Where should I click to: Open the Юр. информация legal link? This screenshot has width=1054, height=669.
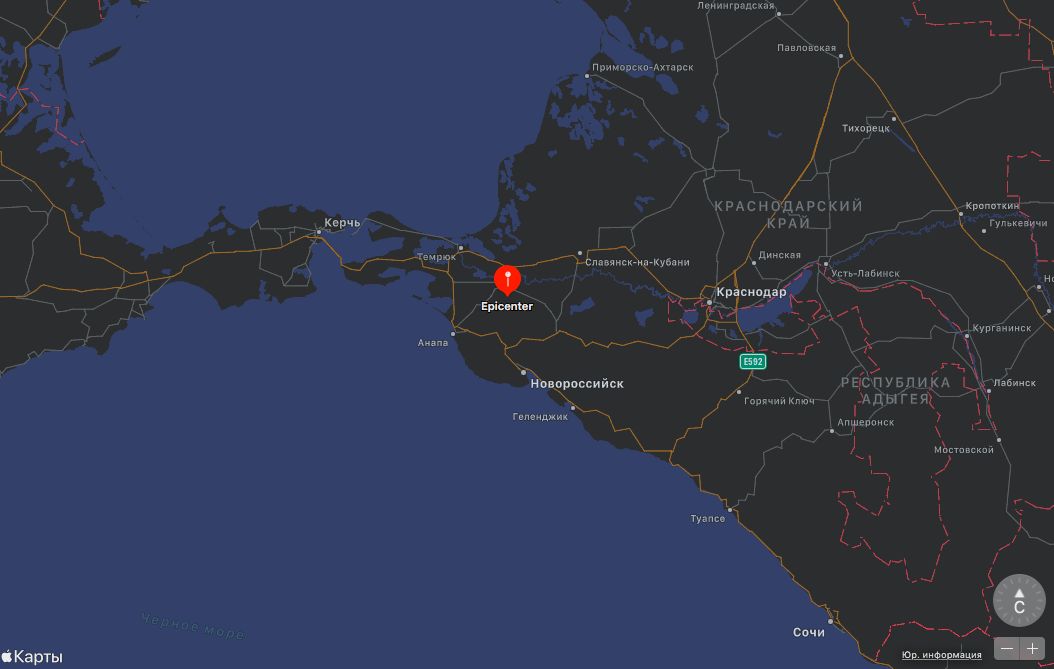click(941, 655)
